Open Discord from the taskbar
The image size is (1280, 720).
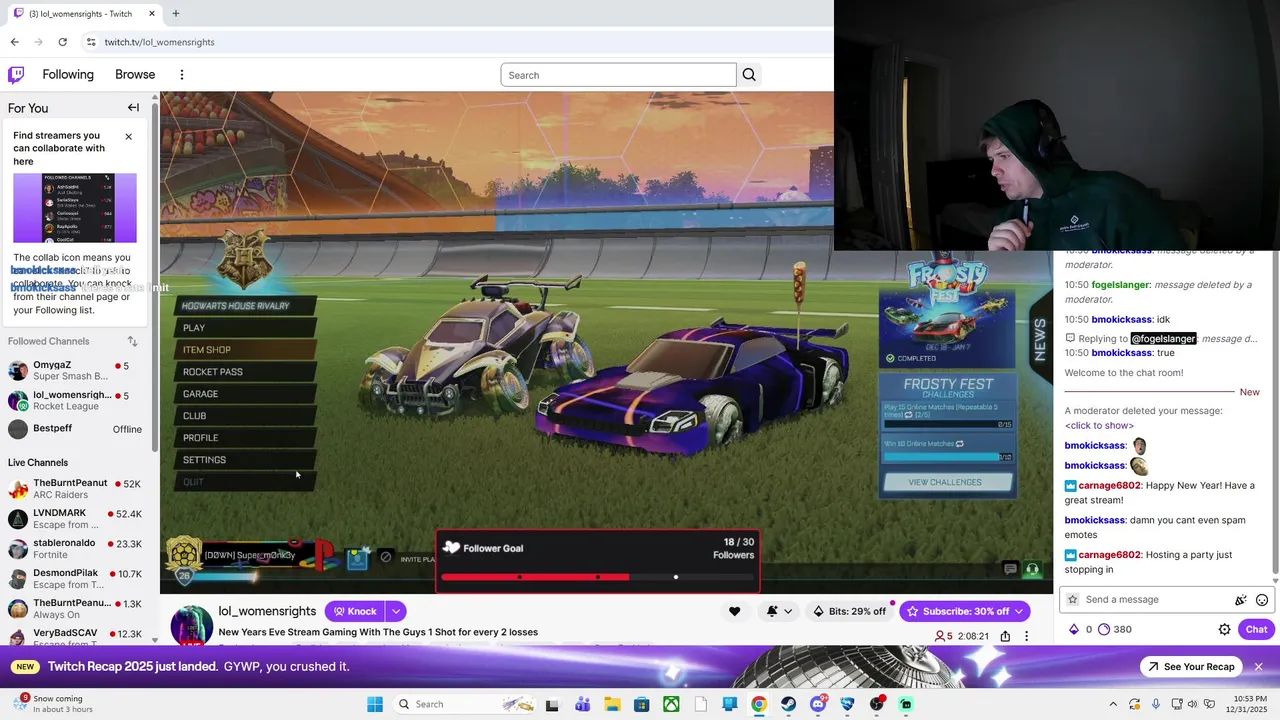tap(818, 704)
